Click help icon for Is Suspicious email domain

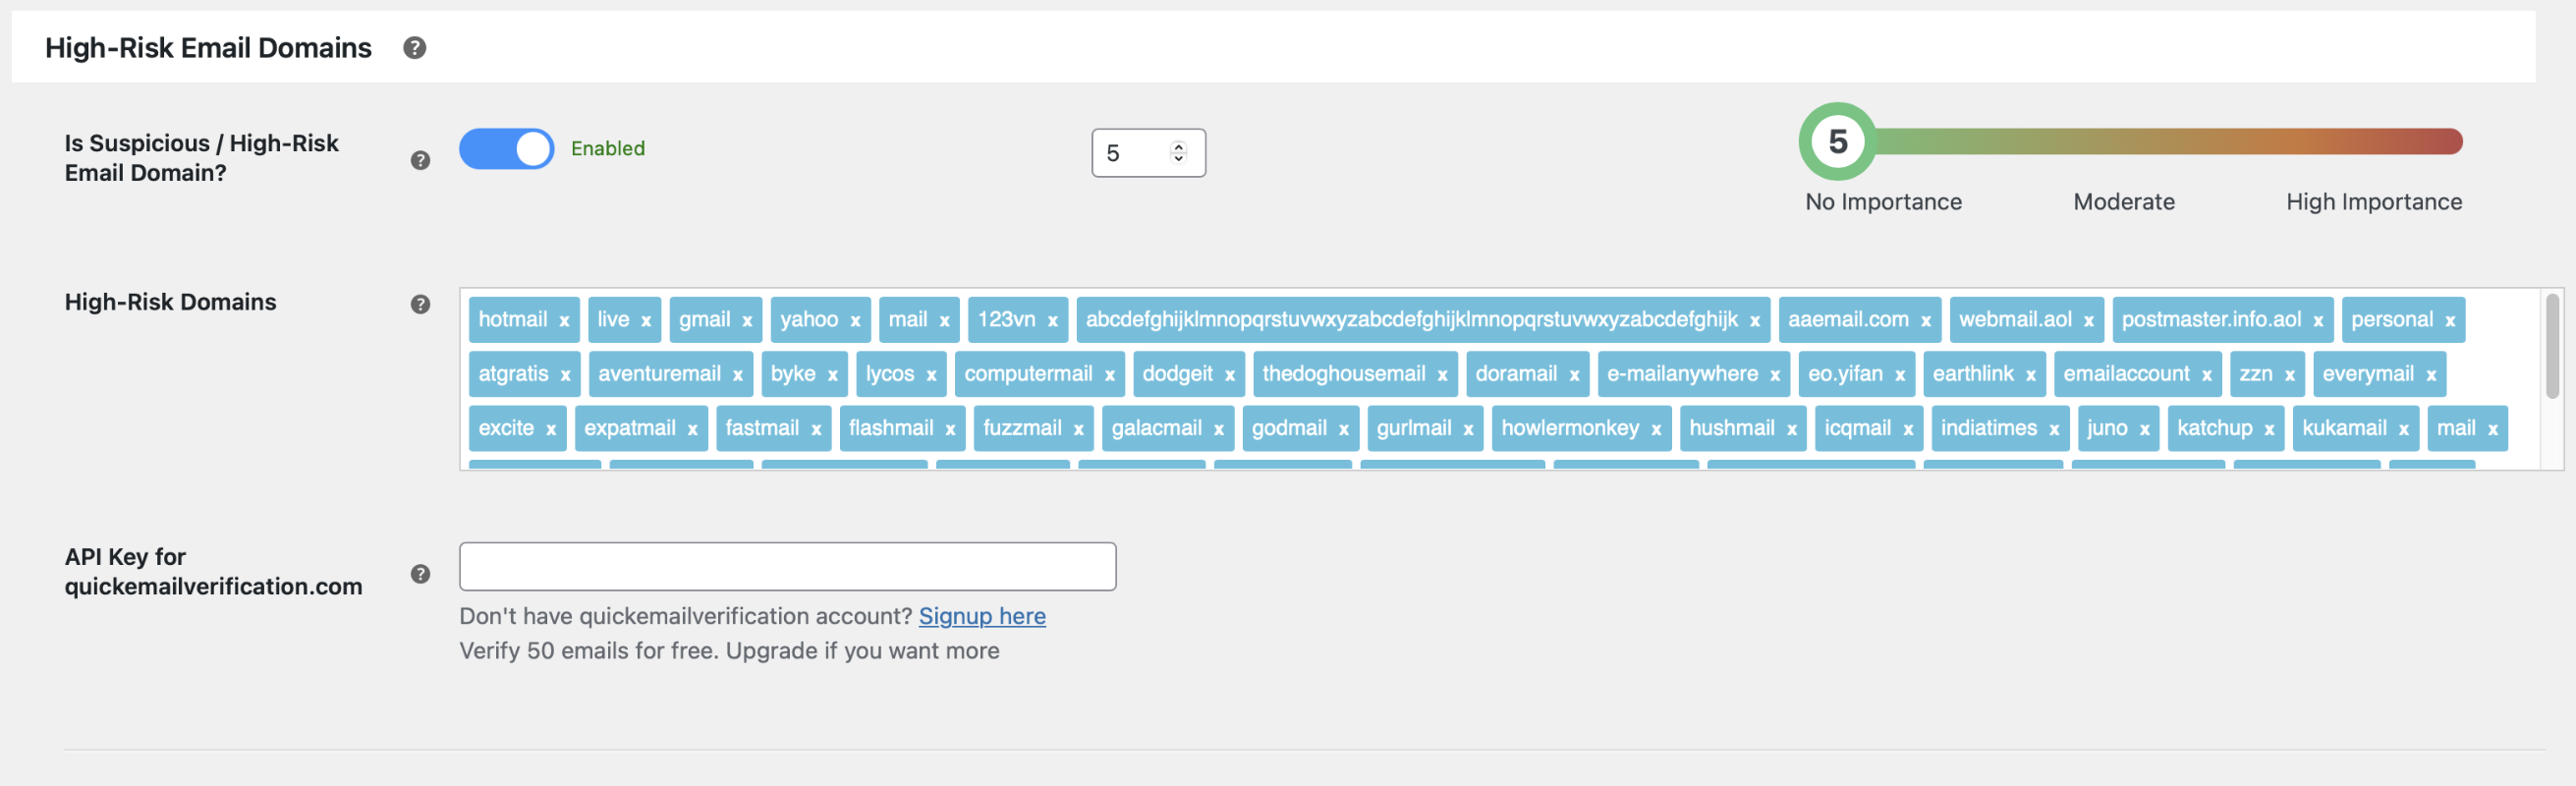[420, 160]
